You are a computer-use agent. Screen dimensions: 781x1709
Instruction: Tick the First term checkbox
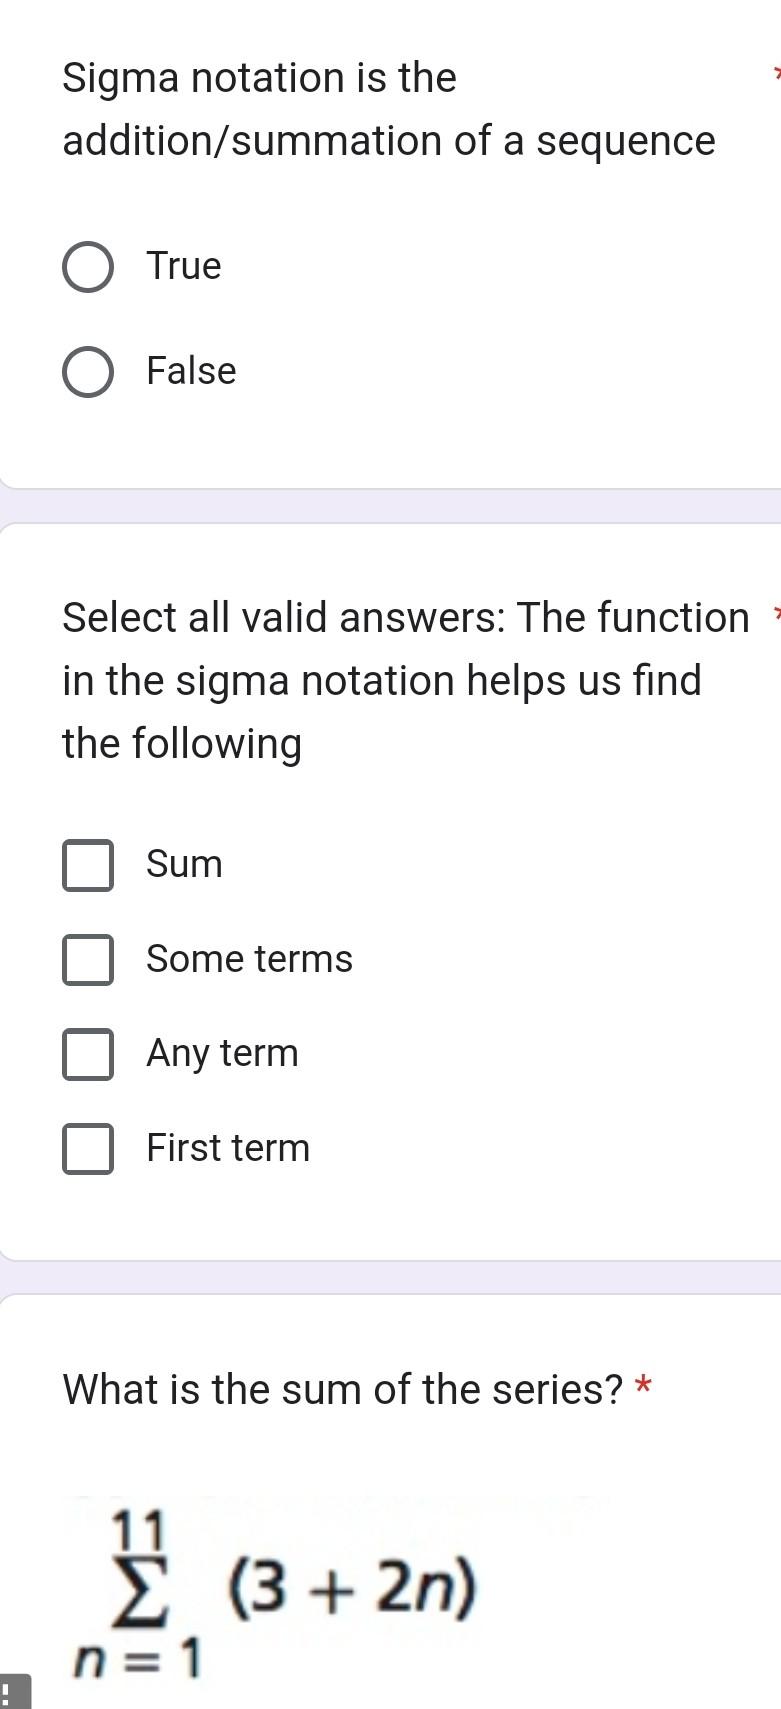tap(88, 1149)
